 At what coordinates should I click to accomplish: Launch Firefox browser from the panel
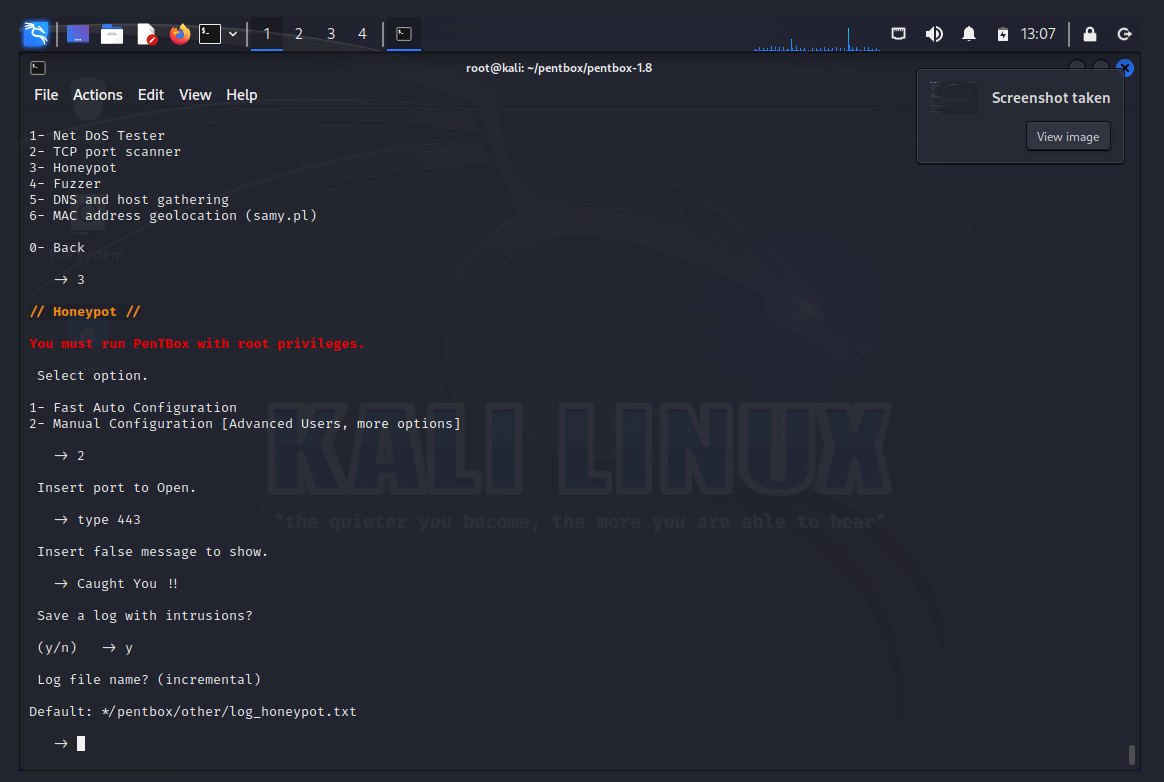click(180, 34)
